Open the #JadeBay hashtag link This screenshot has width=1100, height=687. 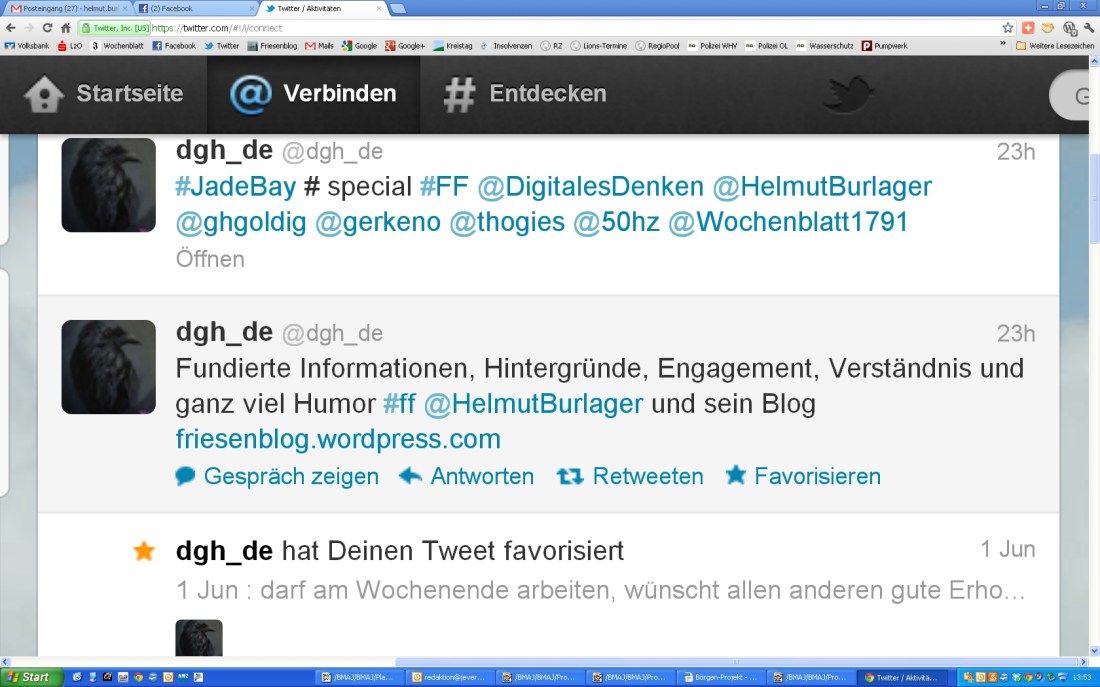236,187
